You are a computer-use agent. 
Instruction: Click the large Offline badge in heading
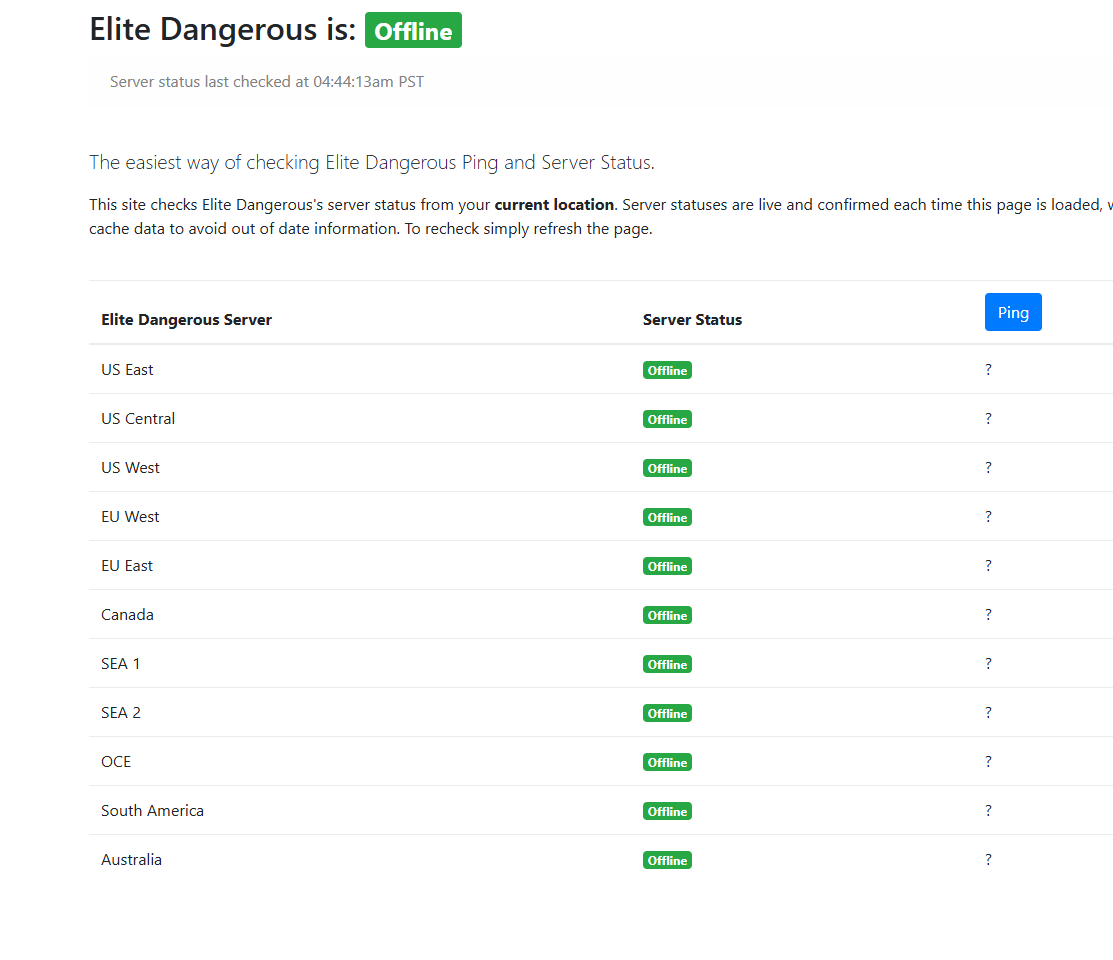click(x=413, y=31)
